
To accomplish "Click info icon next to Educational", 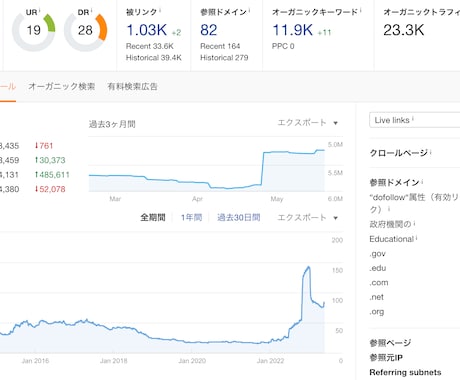I will click(417, 238).
